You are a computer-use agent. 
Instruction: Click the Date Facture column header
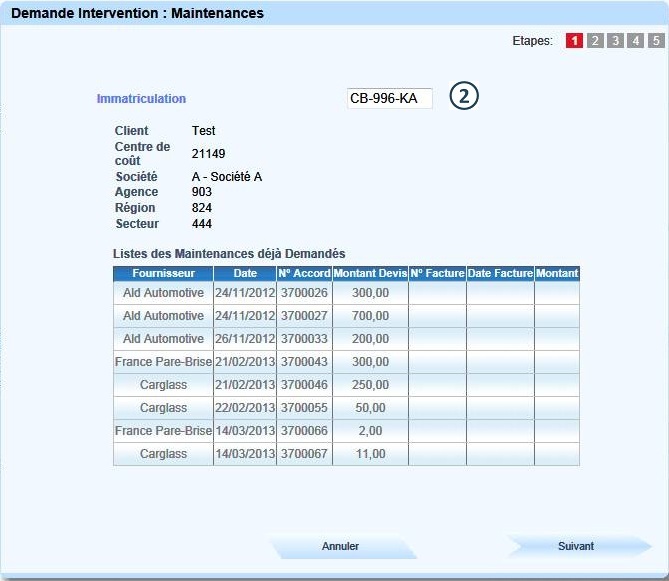coord(500,273)
